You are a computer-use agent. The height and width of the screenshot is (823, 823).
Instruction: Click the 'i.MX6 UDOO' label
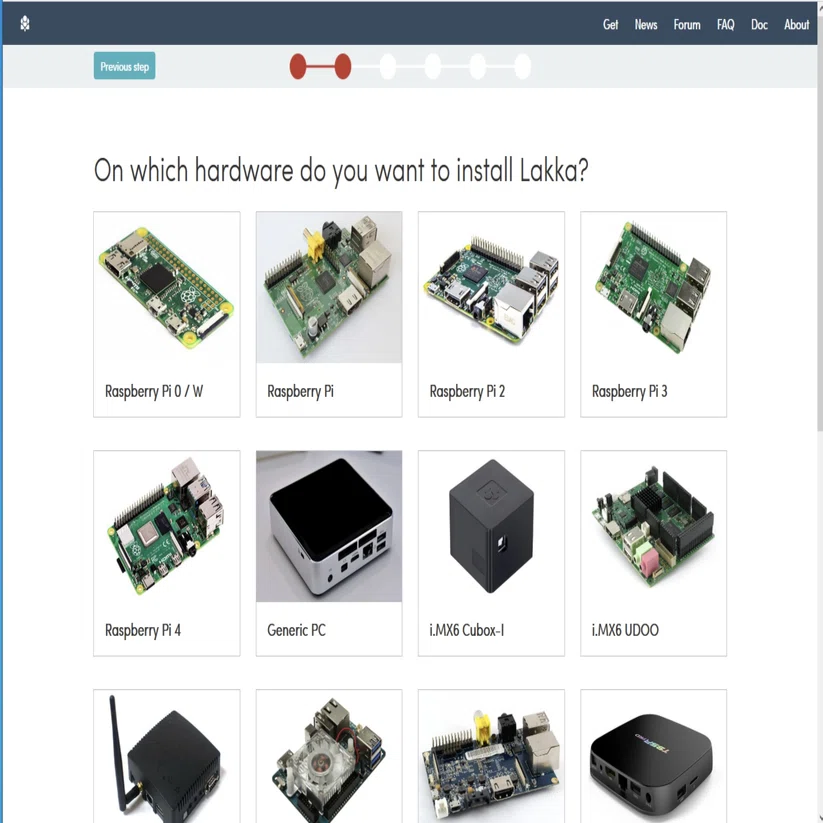pos(625,630)
